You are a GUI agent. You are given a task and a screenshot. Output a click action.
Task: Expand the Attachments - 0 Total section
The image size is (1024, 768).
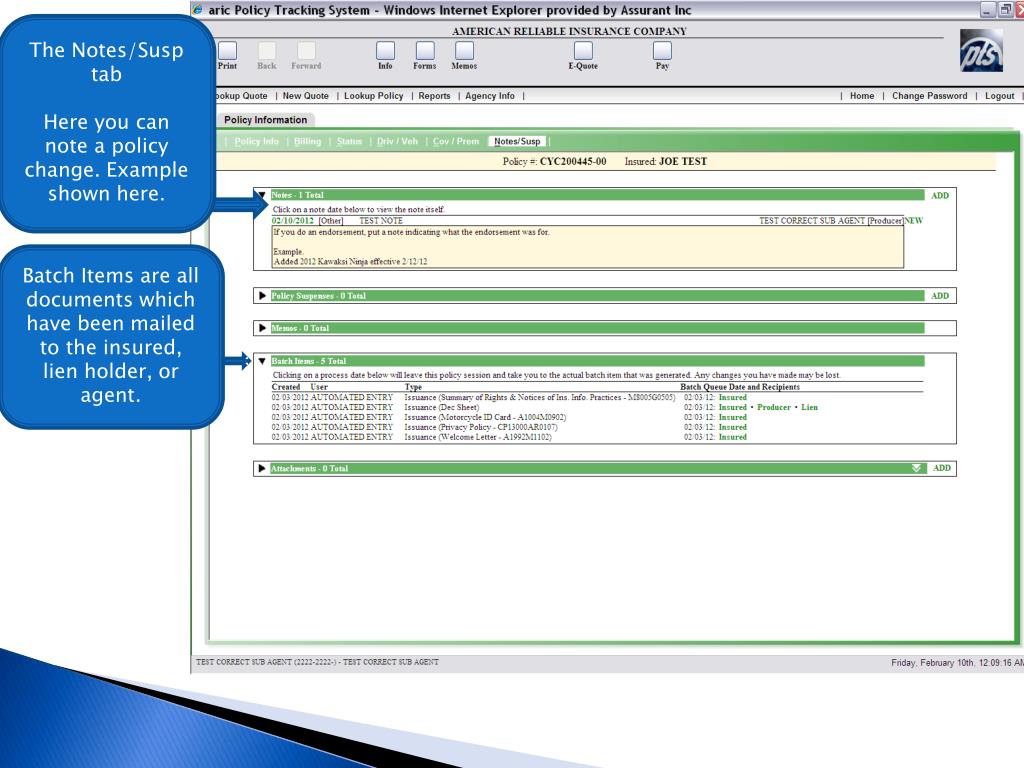coord(262,468)
